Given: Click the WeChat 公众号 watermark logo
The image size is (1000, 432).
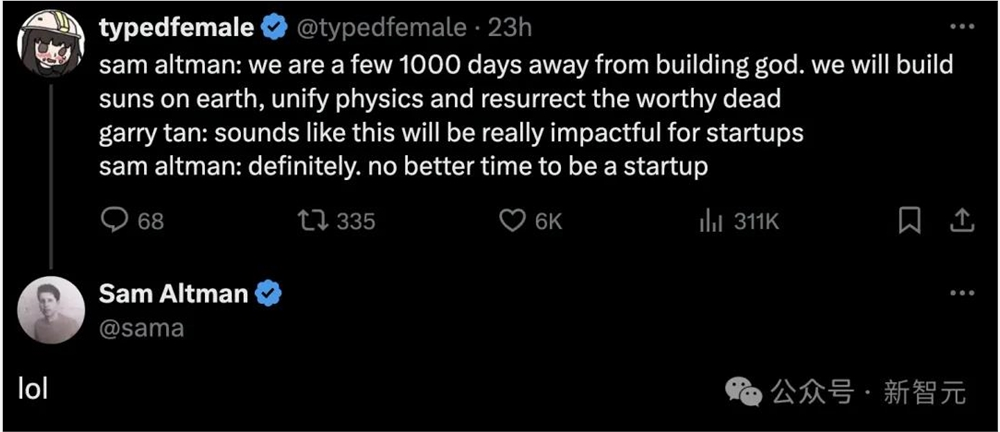Looking at the screenshot, I should (x=745, y=391).
